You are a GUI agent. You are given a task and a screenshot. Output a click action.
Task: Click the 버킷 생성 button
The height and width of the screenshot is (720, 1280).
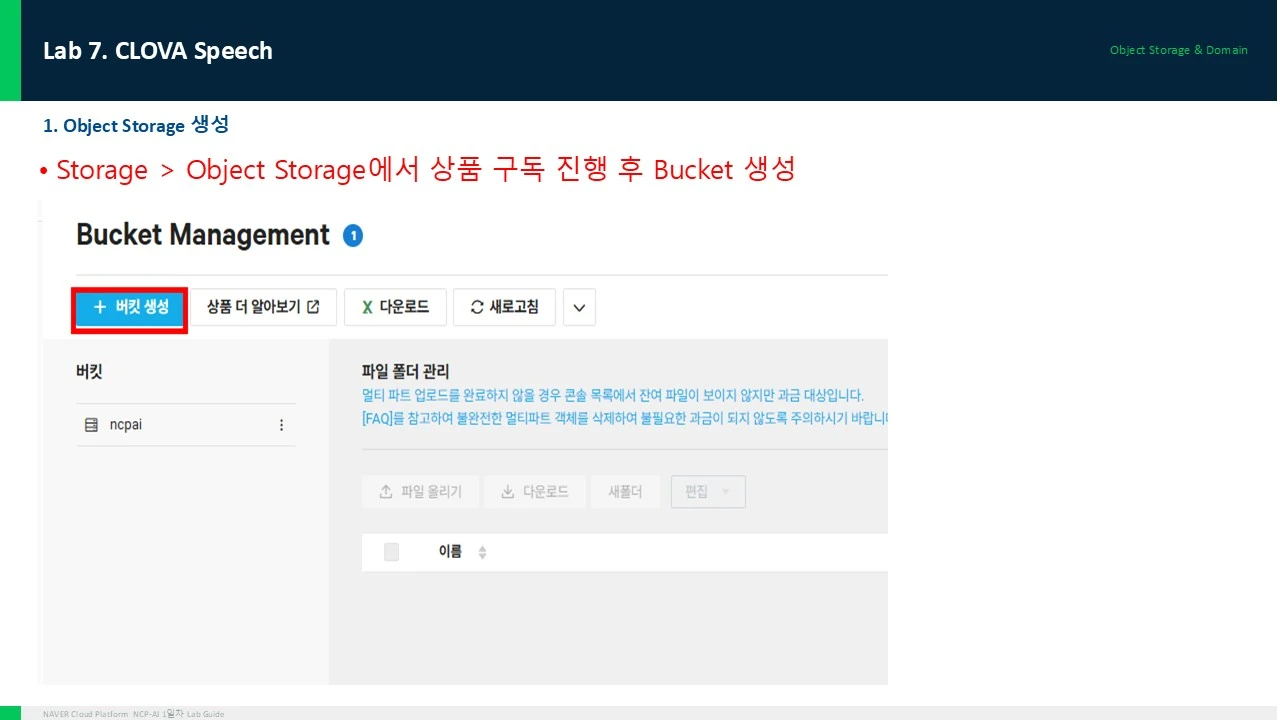point(130,308)
